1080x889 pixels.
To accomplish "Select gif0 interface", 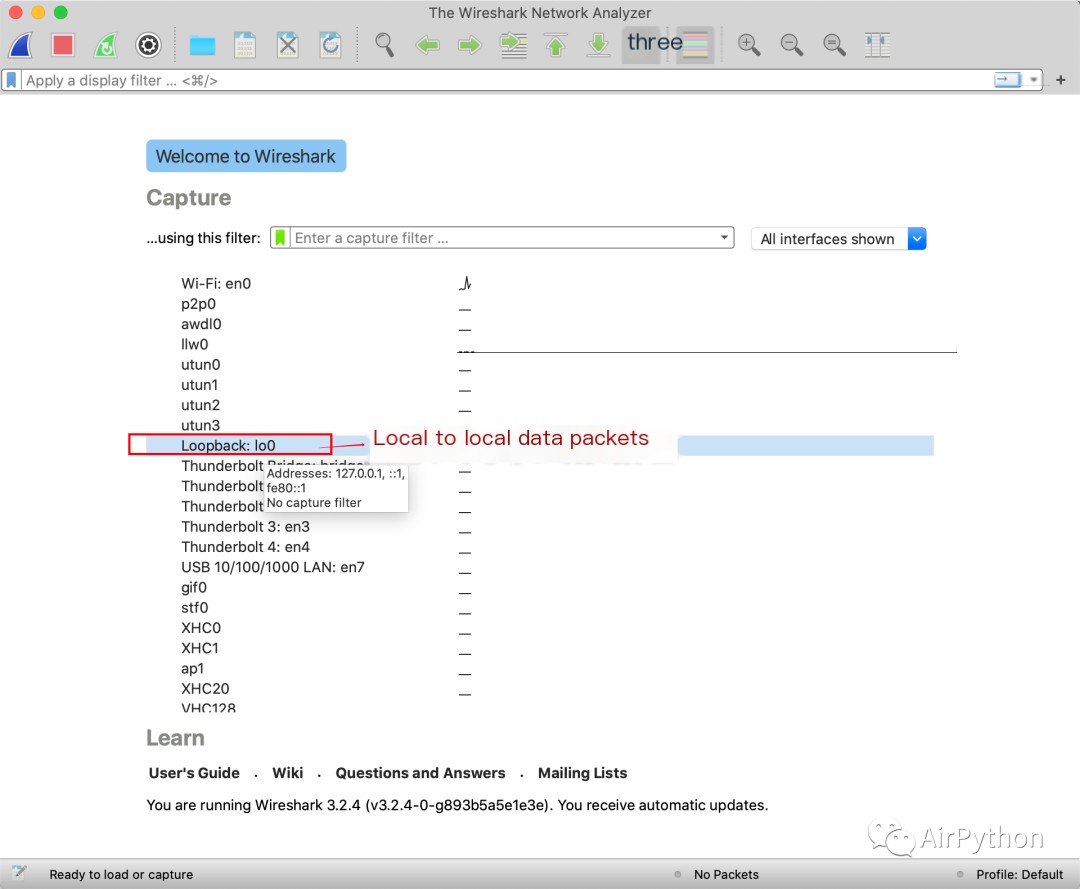I will (x=194, y=587).
